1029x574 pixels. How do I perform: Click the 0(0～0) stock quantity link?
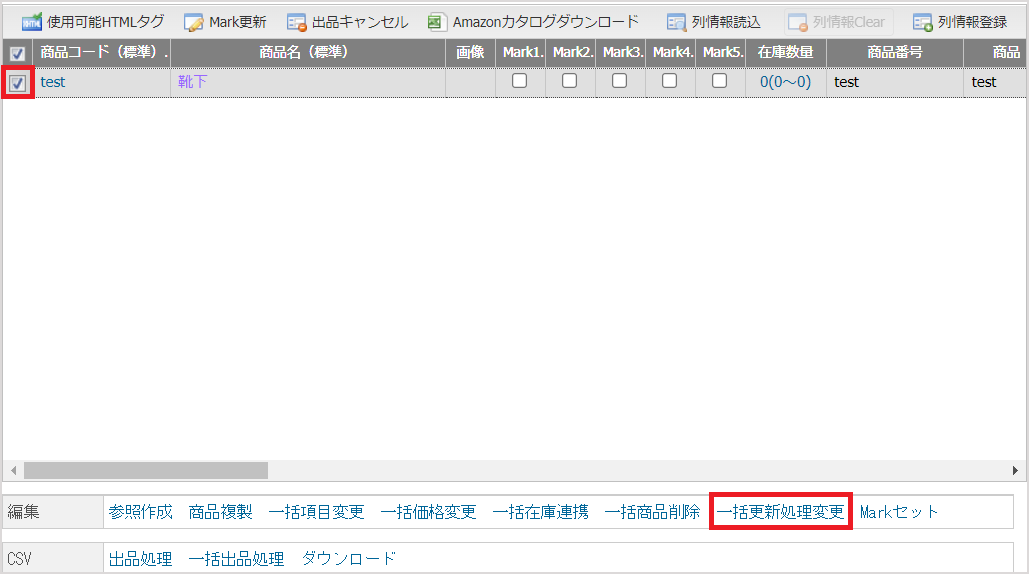(x=786, y=82)
